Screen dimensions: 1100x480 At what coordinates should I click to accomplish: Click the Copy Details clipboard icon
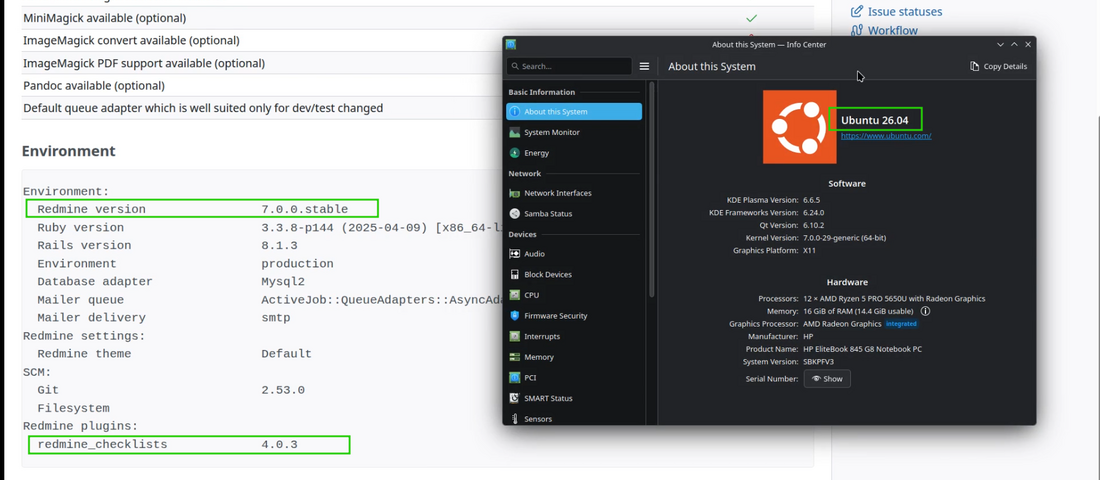974,67
